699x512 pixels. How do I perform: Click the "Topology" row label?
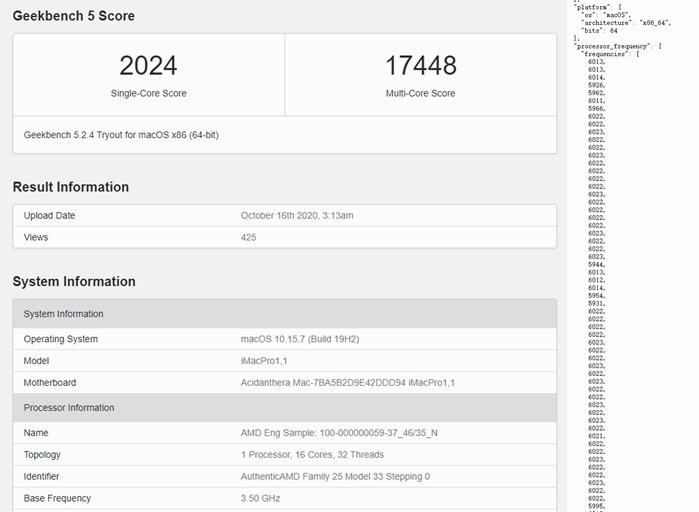click(42, 455)
